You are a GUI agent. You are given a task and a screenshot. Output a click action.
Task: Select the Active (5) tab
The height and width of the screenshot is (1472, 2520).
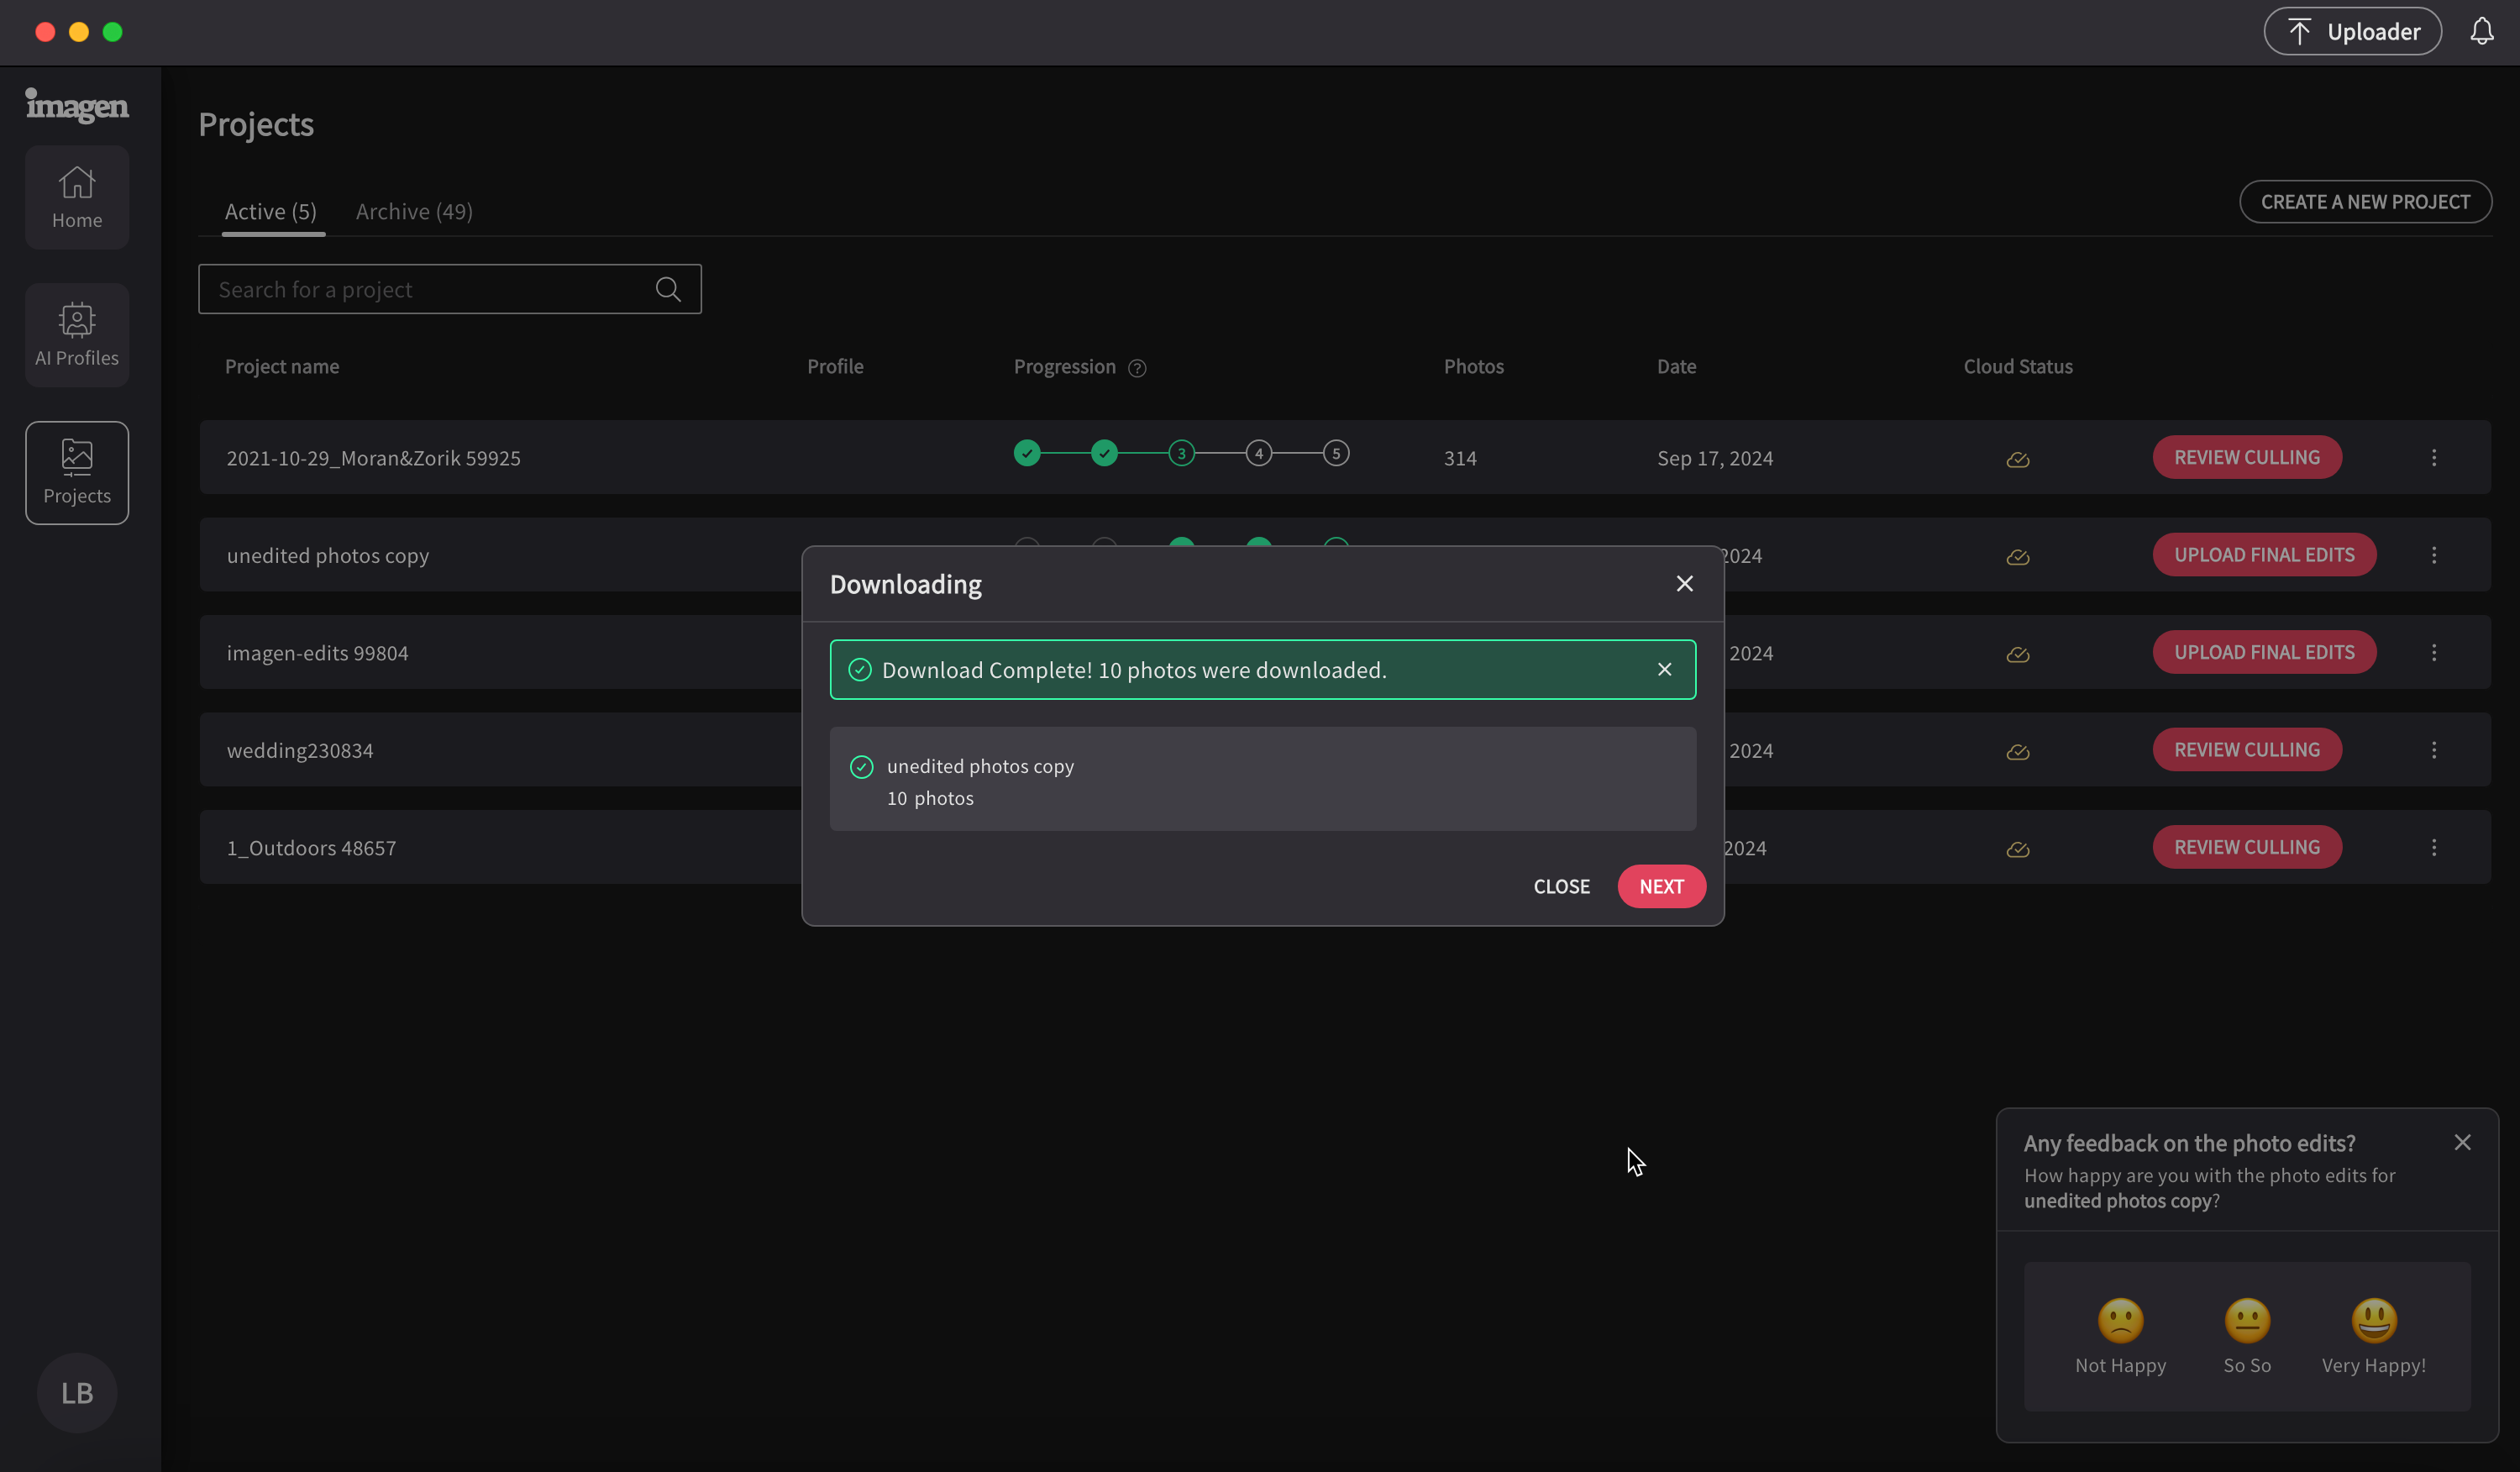(x=270, y=212)
